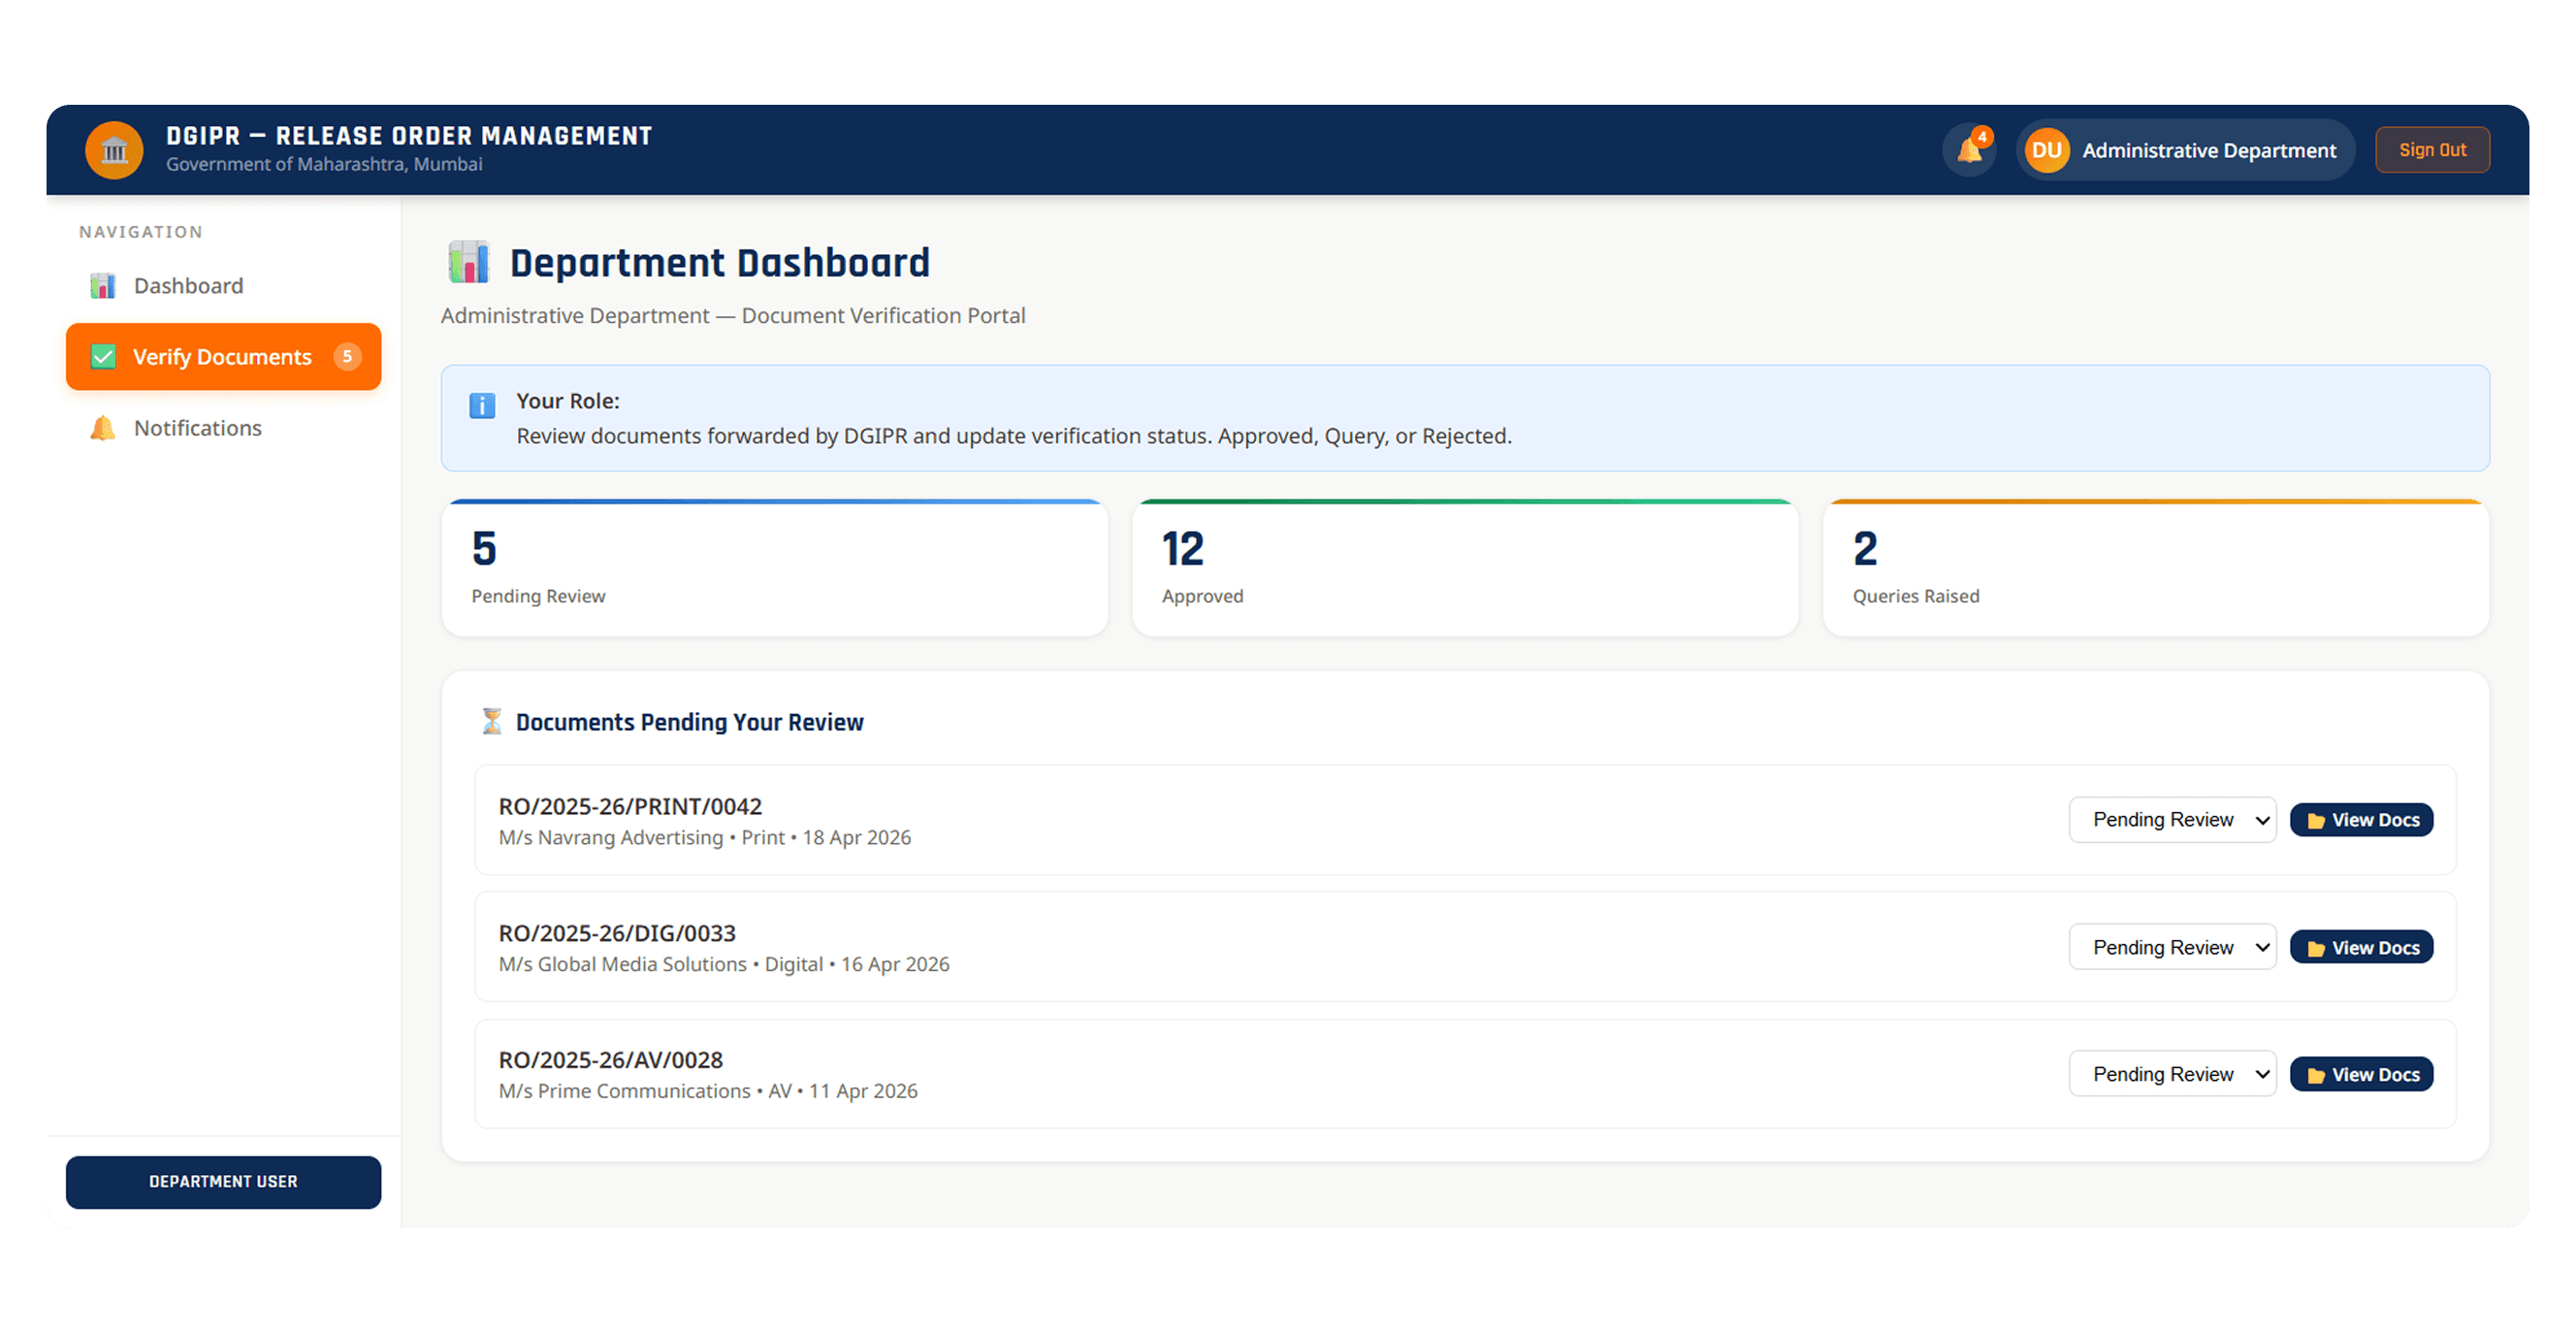Click the Sign Out button
This screenshot has width=2576, height=1333.
point(2432,150)
